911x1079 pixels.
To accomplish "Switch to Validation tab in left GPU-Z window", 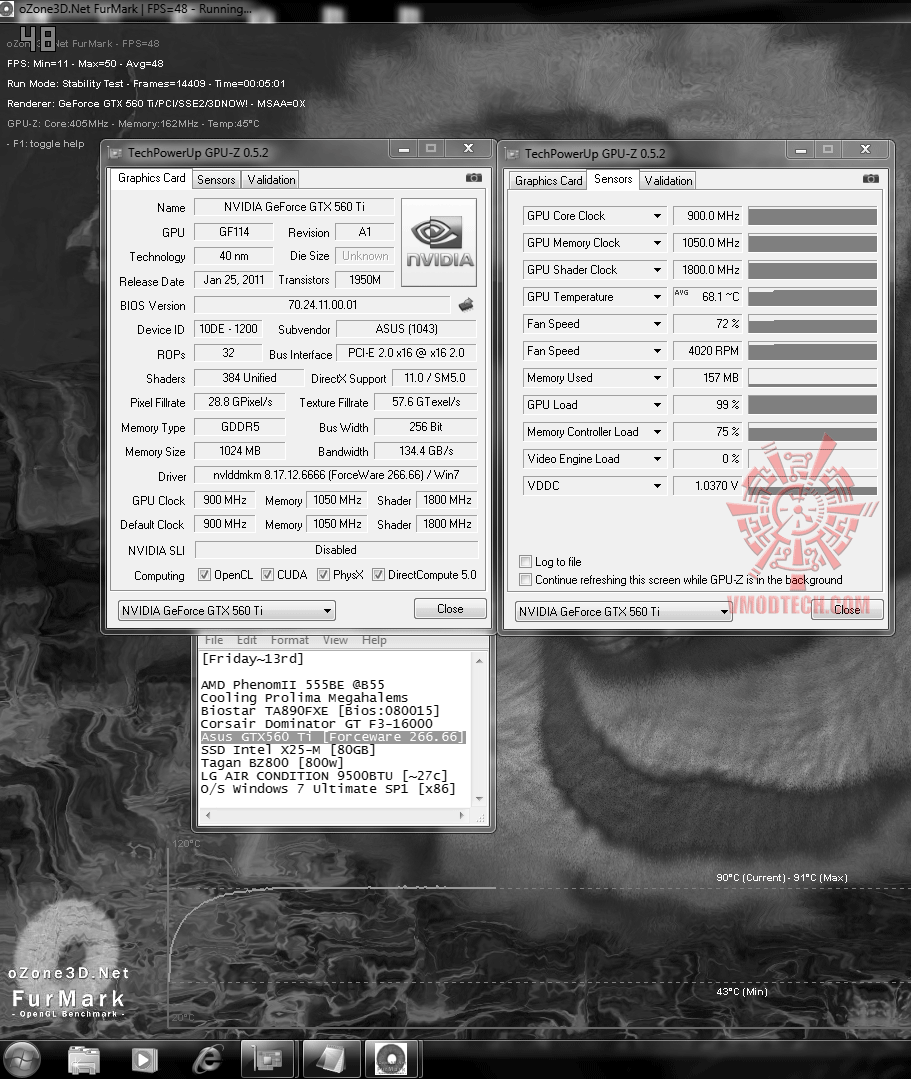I will pos(271,180).
